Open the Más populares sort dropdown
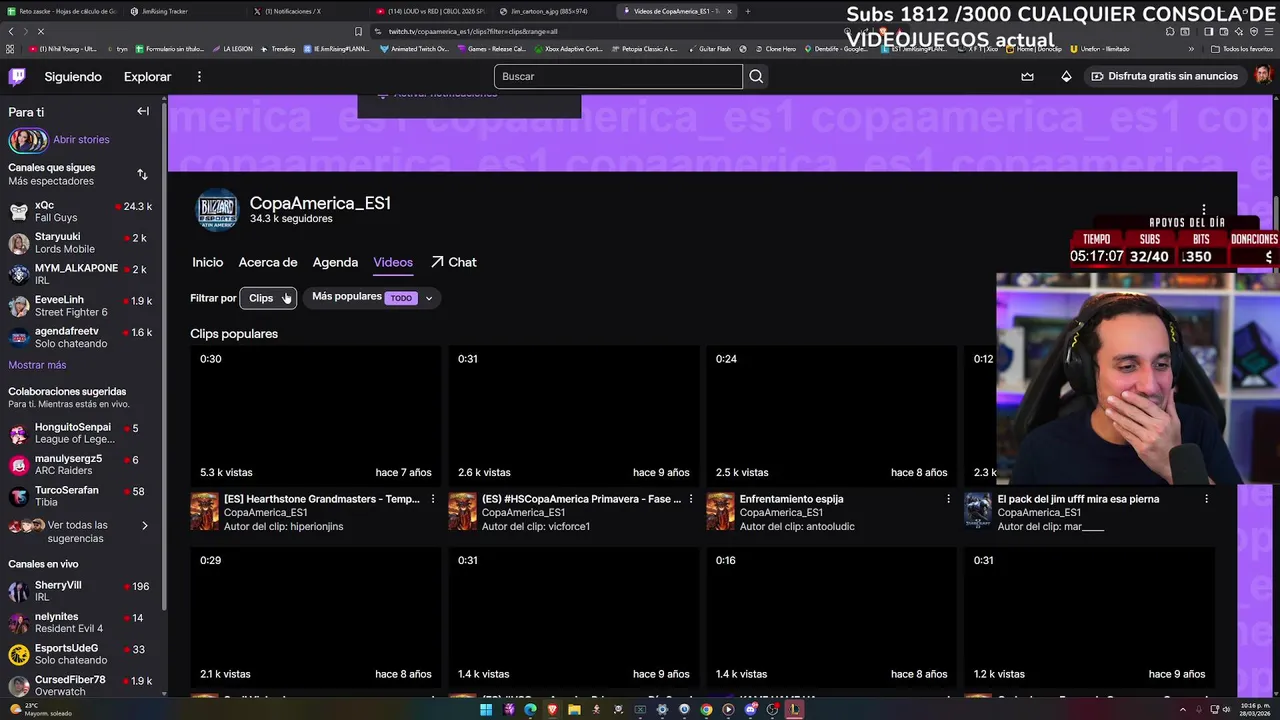1280x720 pixels. (373, 297)
